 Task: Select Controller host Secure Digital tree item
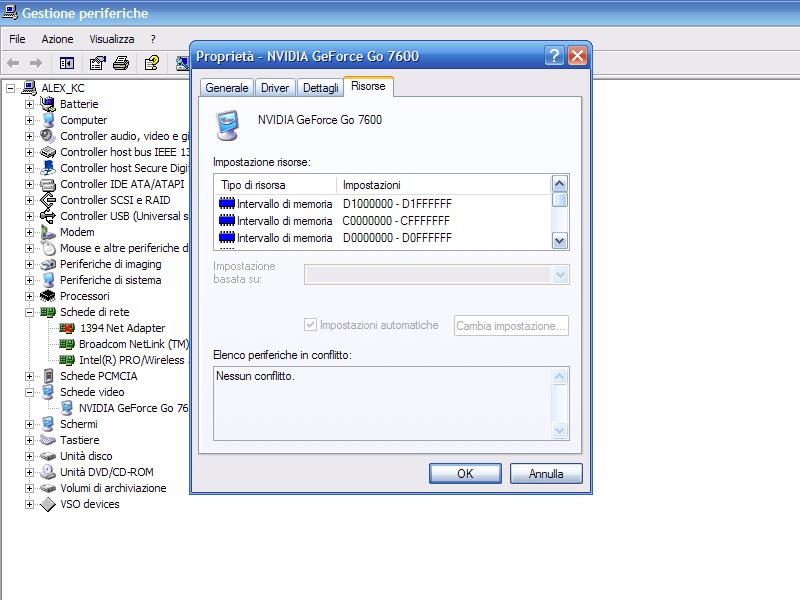point(124,168)
